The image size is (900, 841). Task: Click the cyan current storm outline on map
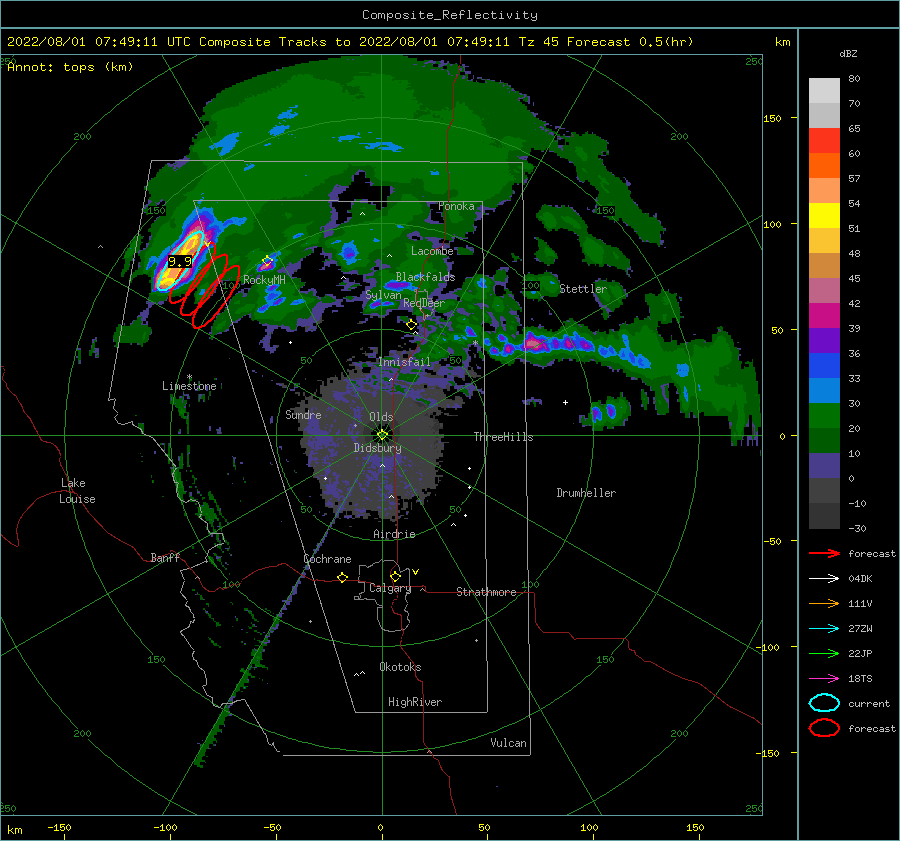(x=179, y=261)
